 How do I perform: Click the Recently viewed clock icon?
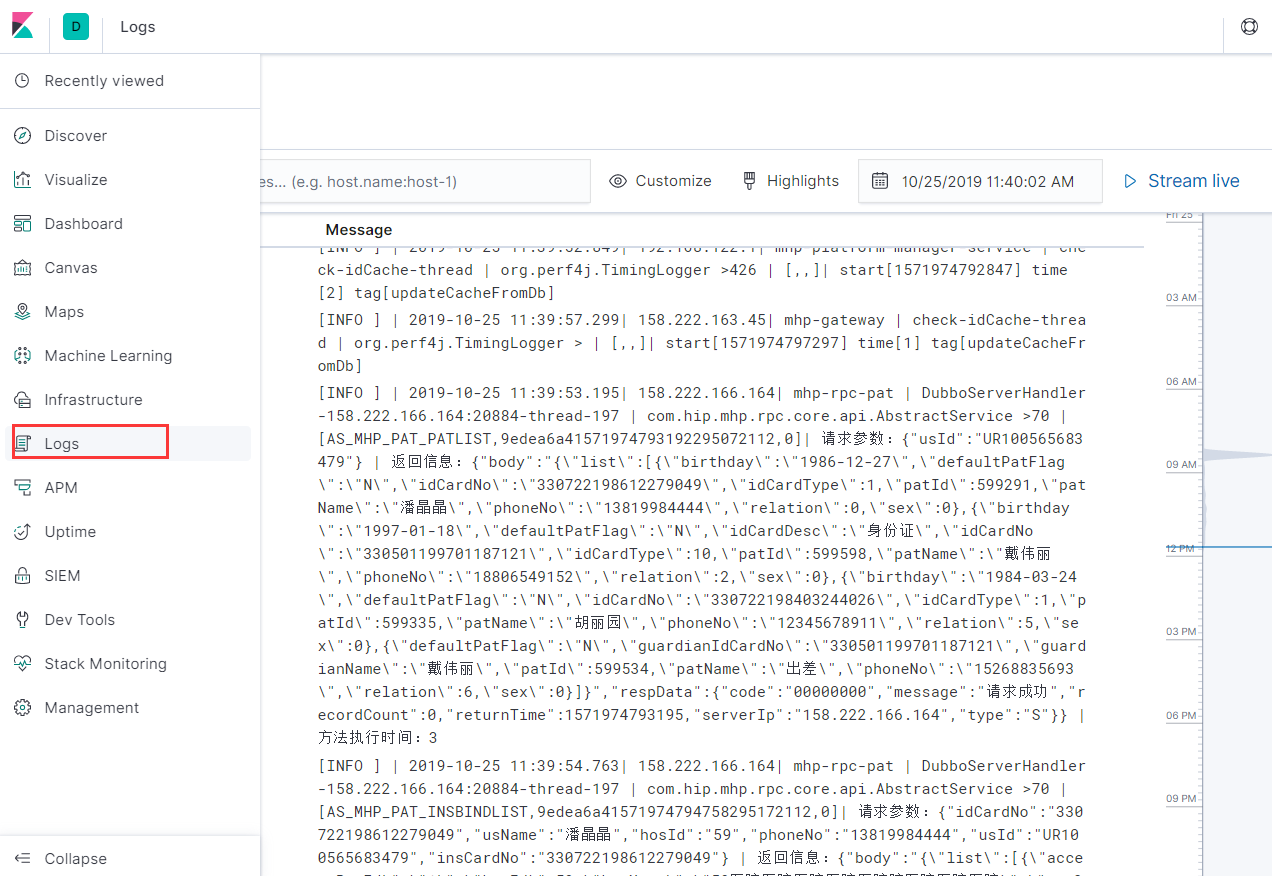click(23, 81)
